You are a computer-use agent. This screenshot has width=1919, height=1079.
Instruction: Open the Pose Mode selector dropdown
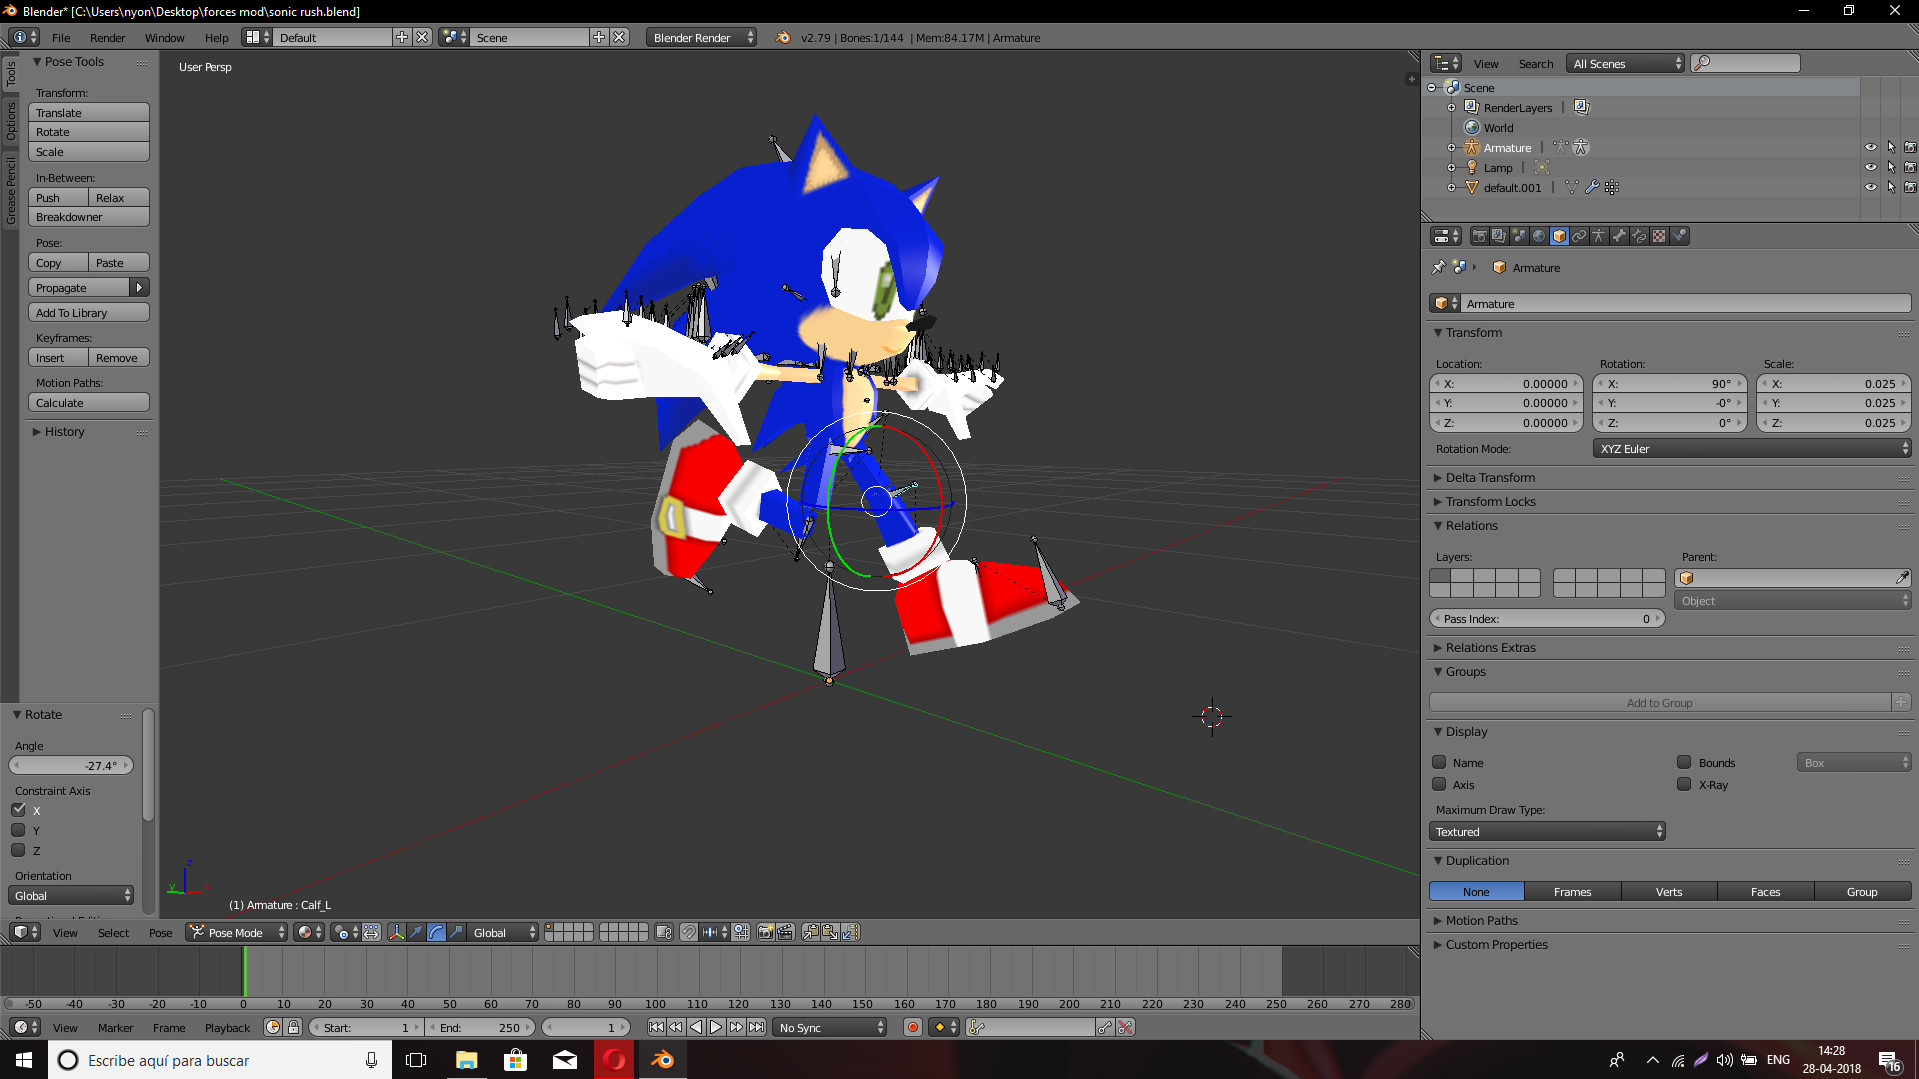point(237,932)
